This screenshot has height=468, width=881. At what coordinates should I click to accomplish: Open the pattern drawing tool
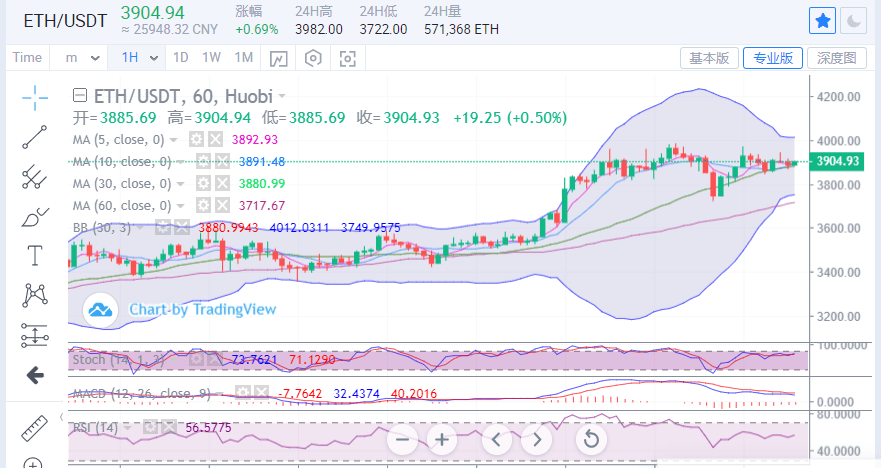click(35, 295)
